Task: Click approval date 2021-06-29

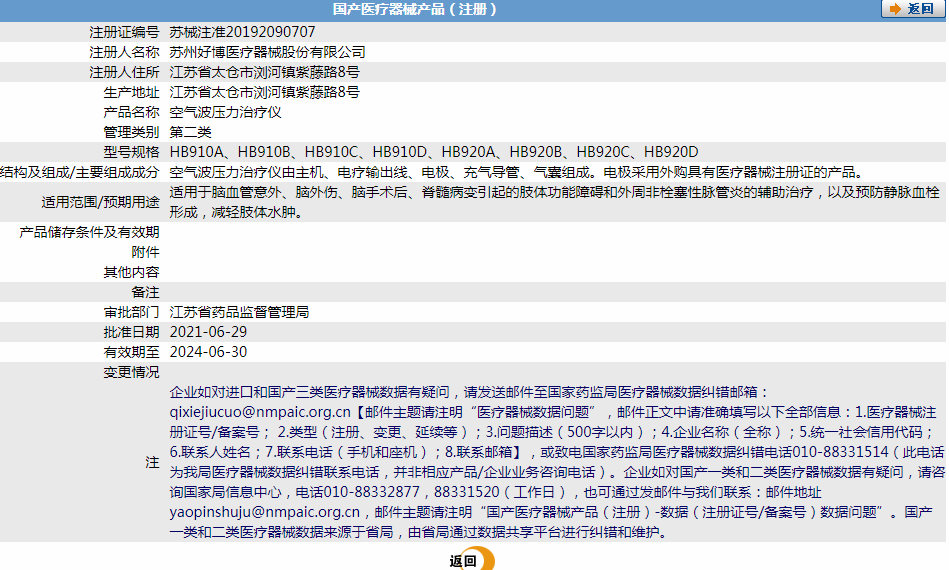Action: (x=208, y=332)
